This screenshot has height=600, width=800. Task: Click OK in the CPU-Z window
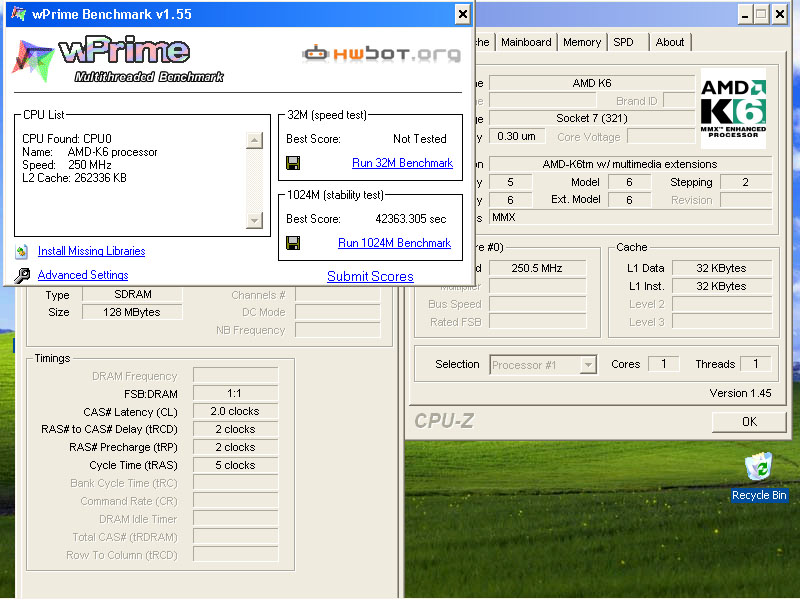749,422
